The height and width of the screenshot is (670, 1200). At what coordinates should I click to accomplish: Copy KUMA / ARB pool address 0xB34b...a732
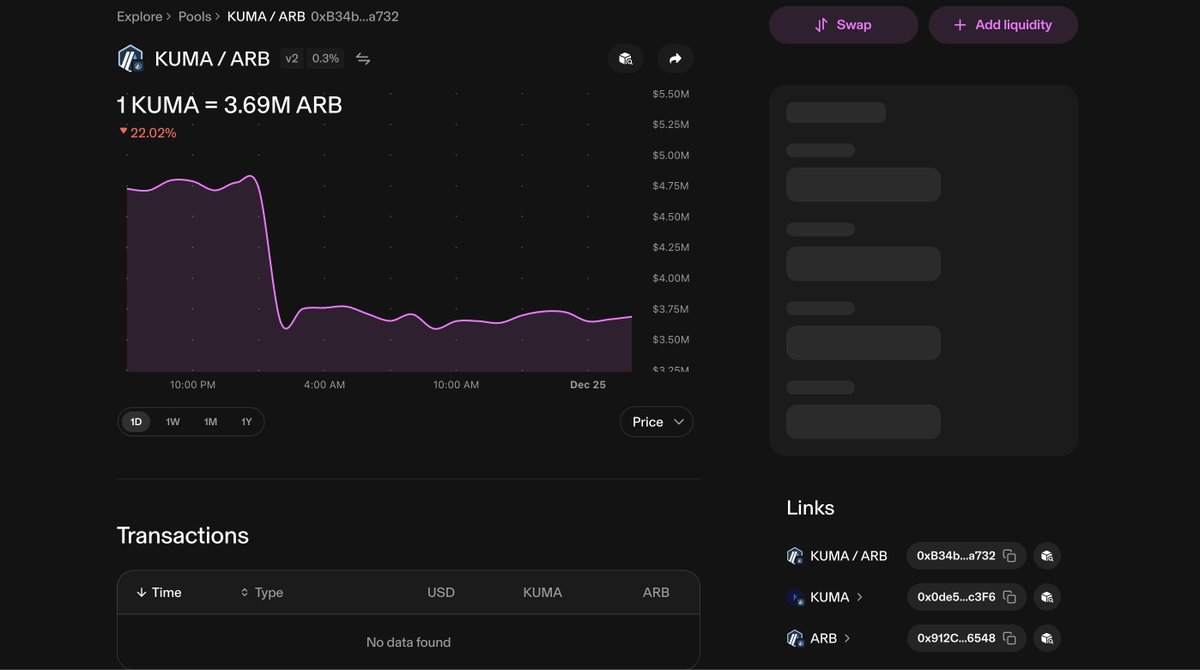pos(1010,556)
